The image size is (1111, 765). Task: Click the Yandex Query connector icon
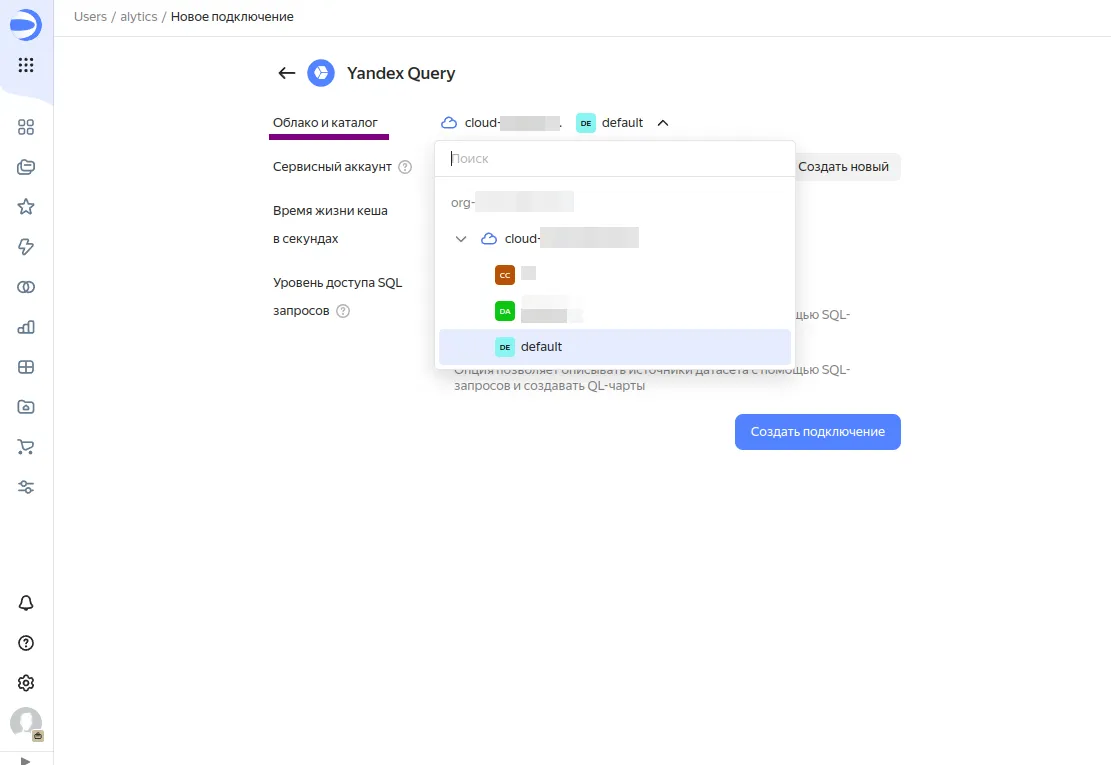click(321, 73)
